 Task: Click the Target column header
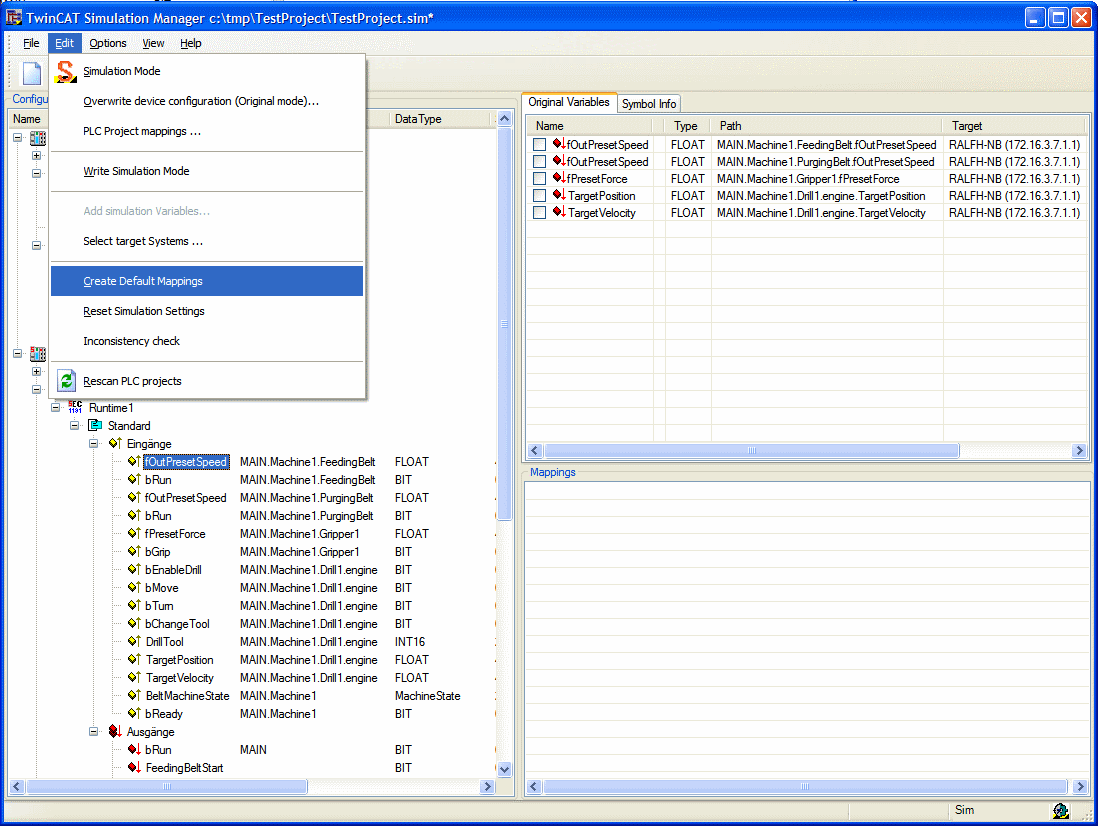(1016, 126)
